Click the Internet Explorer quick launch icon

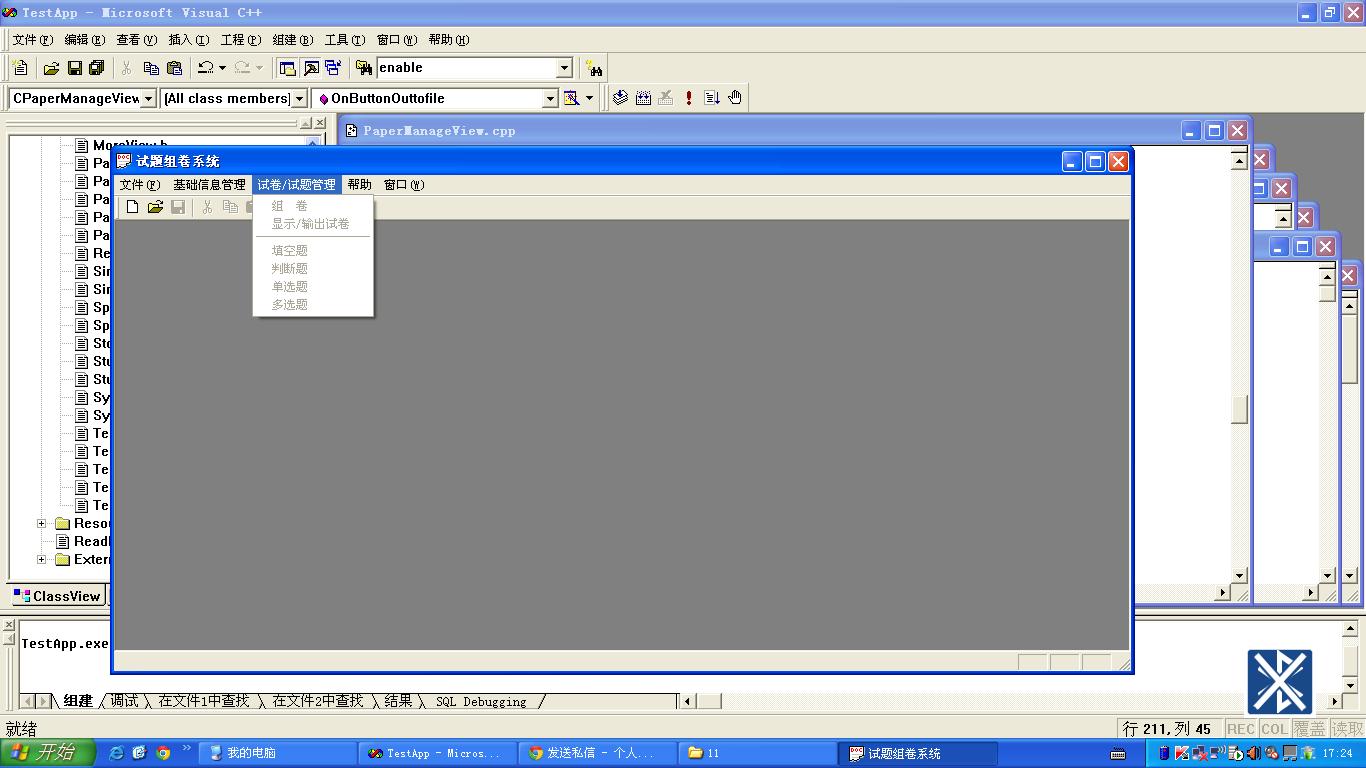pyautogui.click(x=116, y=753)
